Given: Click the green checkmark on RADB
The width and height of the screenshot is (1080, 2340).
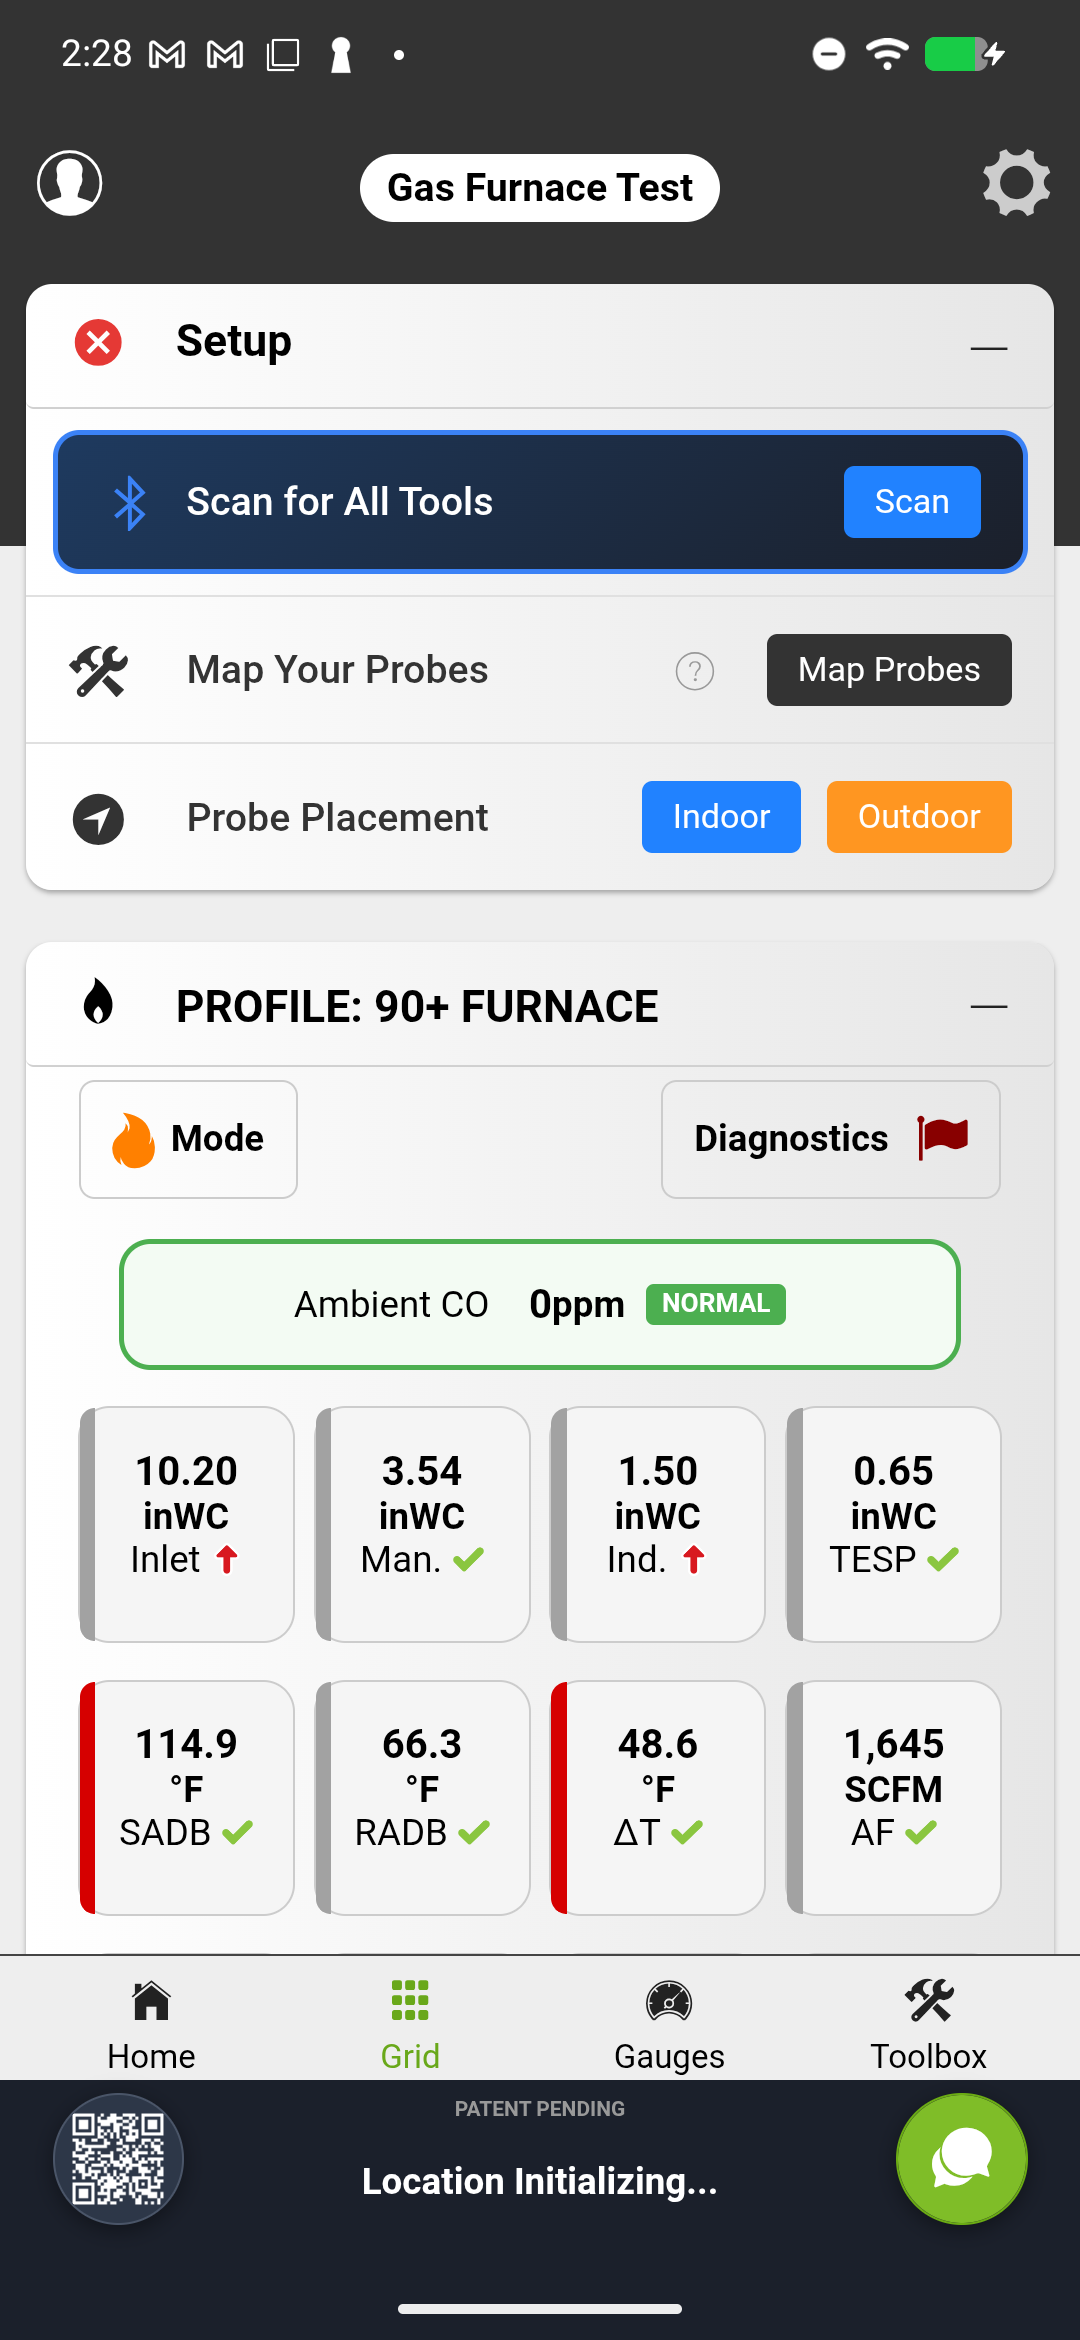Looking at the screenshot, I should (474, 1832).
